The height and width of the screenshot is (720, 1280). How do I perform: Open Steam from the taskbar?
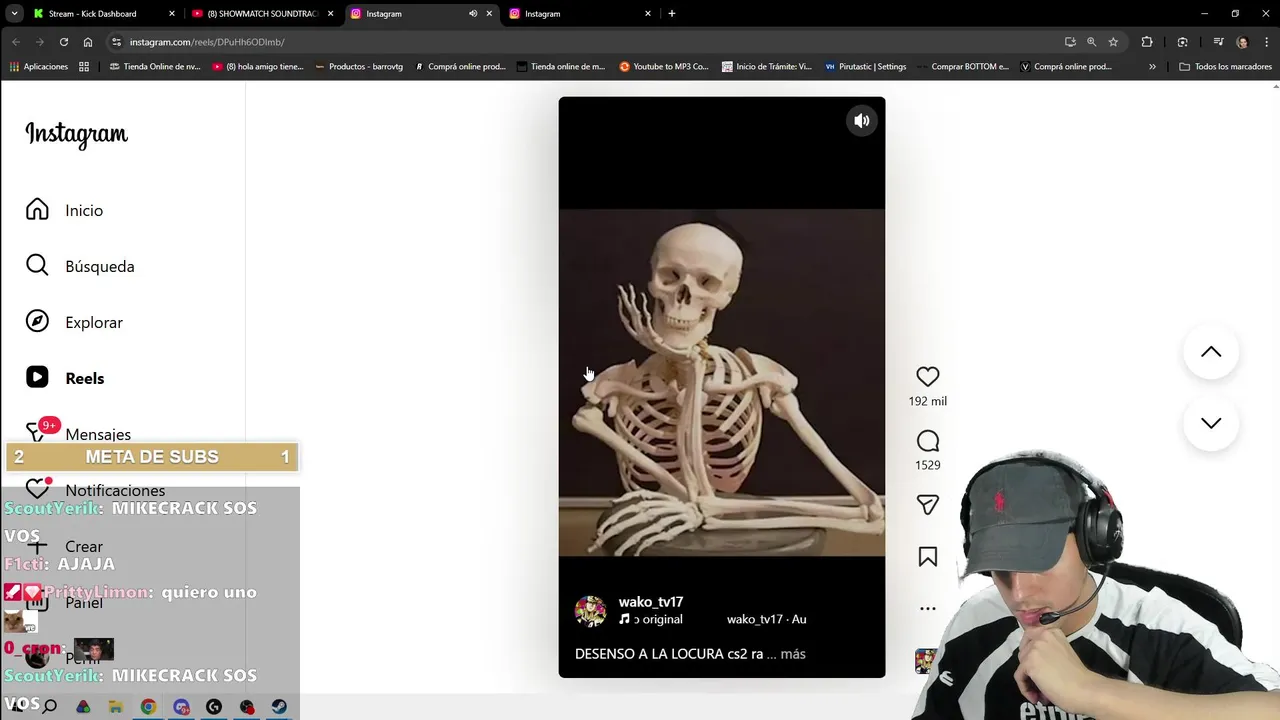(x=279, y=707)
